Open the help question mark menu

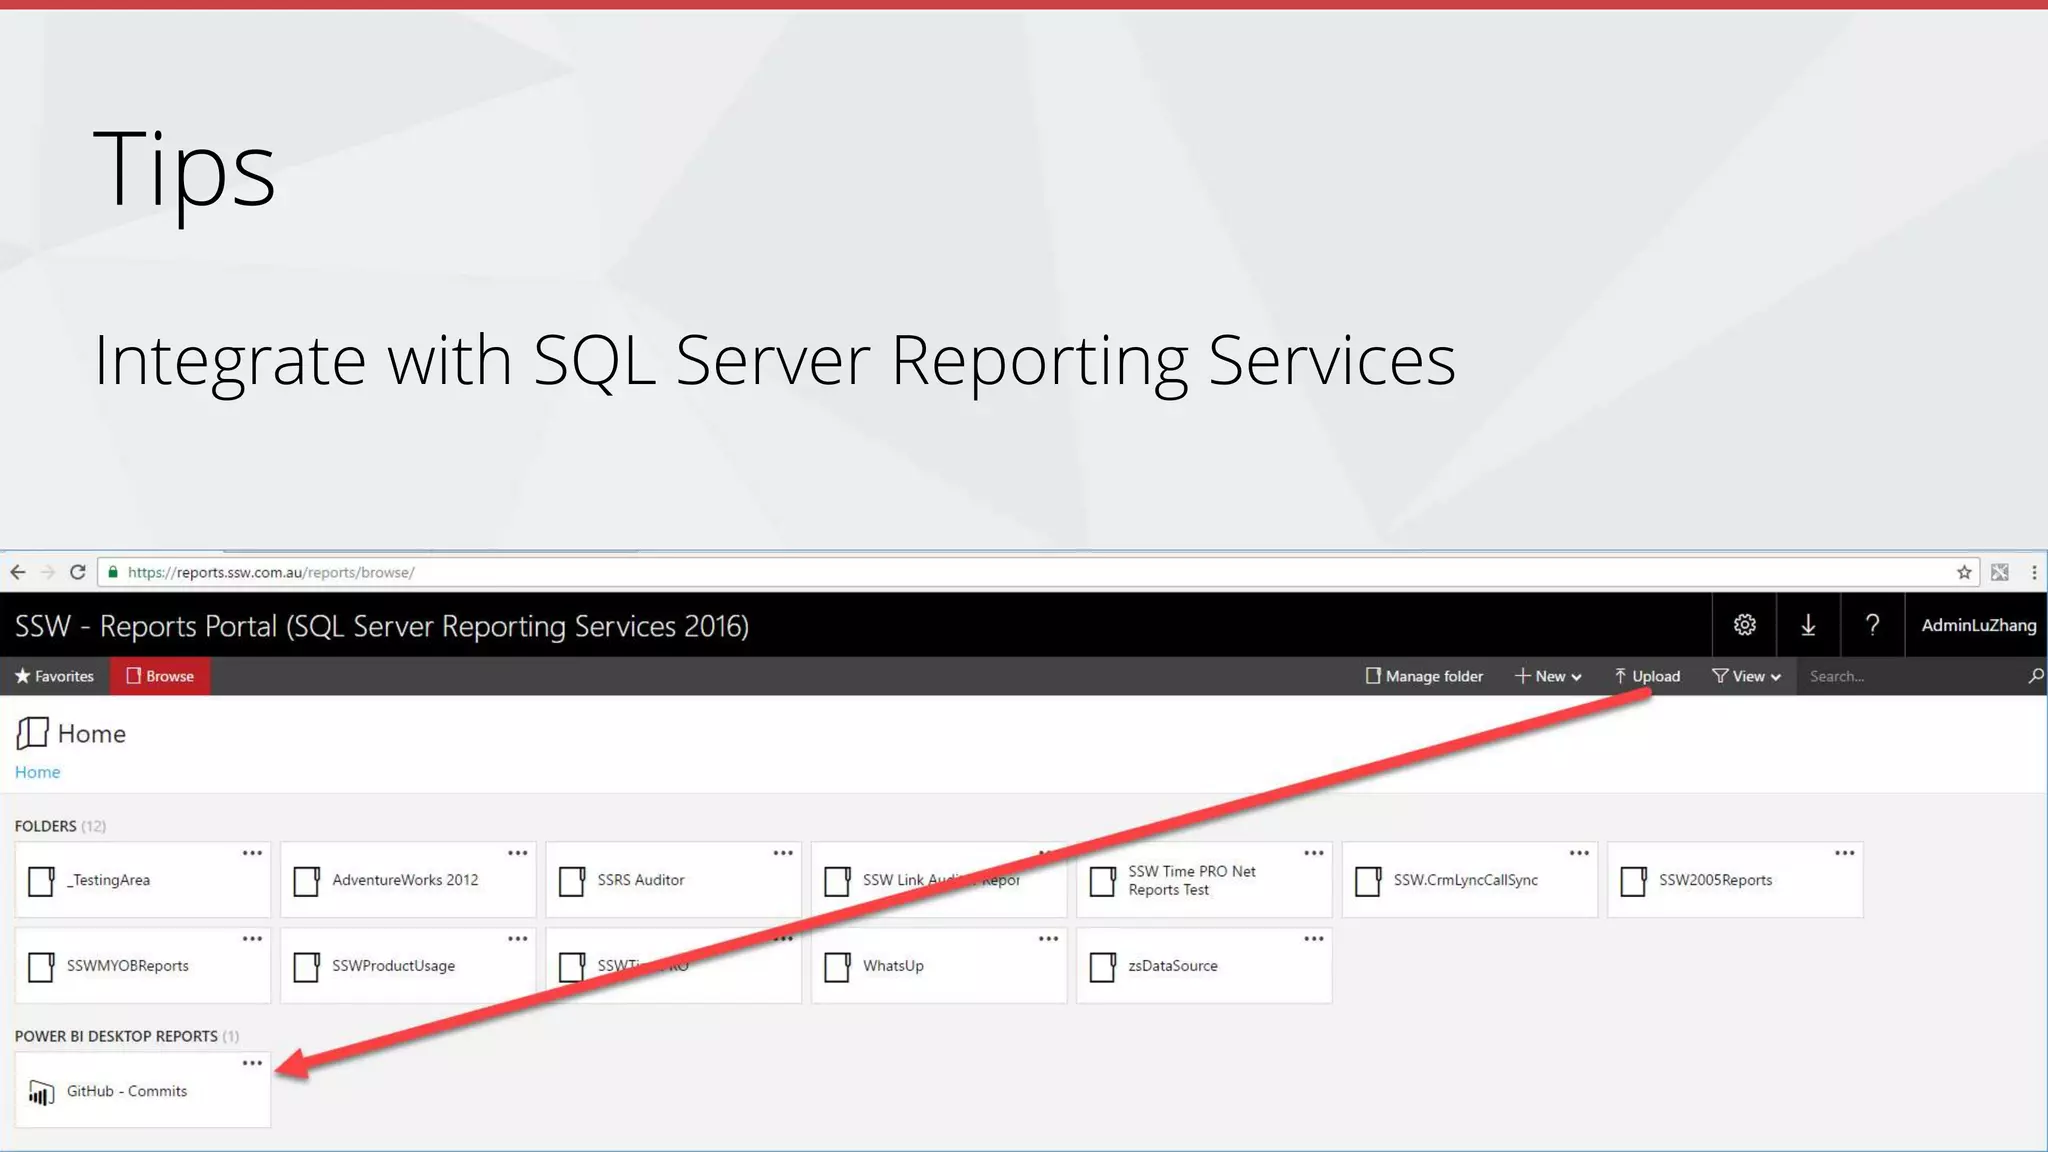(x=1872, y=625)
